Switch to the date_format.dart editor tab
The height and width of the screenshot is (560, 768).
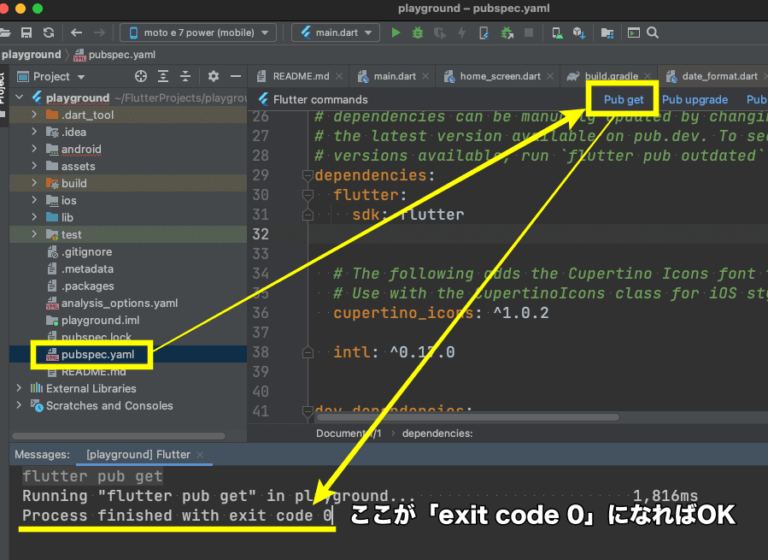[714, 76]
